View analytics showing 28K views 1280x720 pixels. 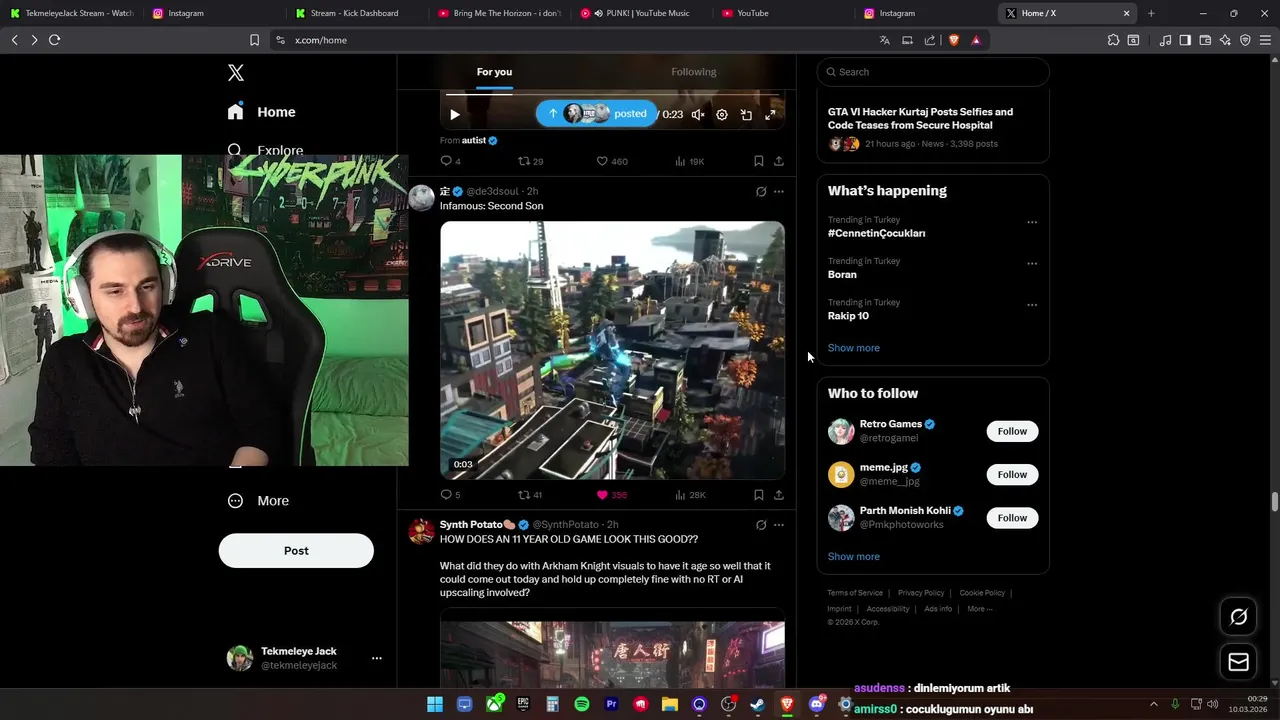690,495
